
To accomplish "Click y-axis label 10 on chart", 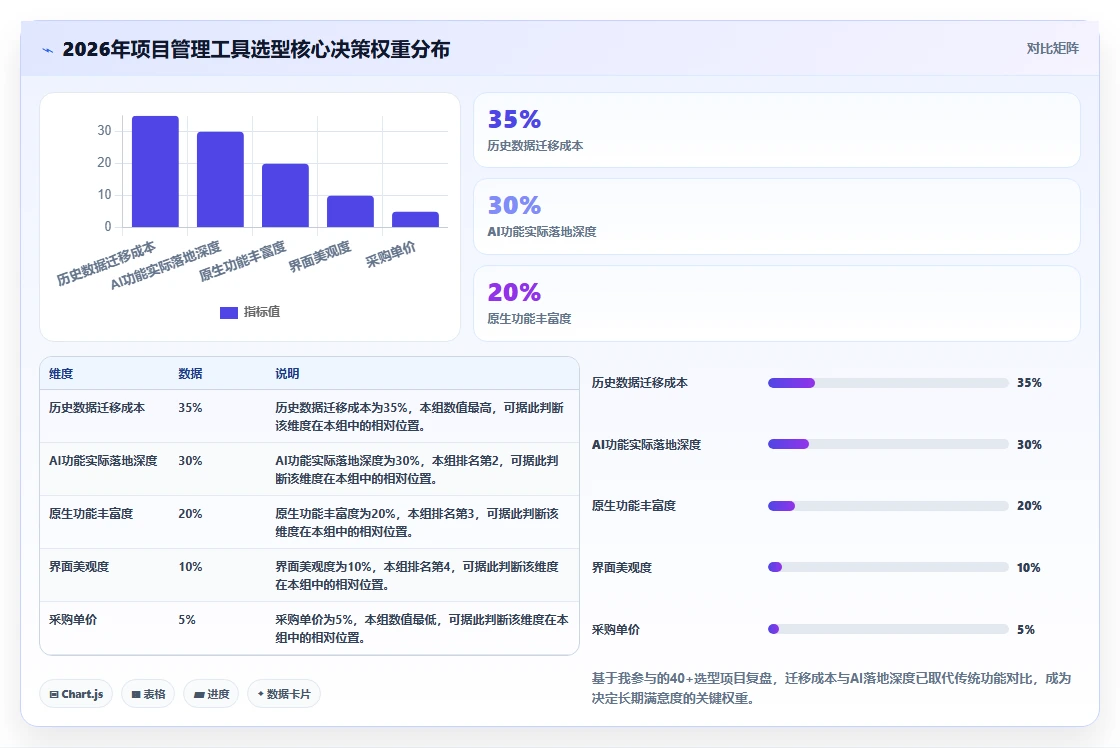I will pos(104,195).
